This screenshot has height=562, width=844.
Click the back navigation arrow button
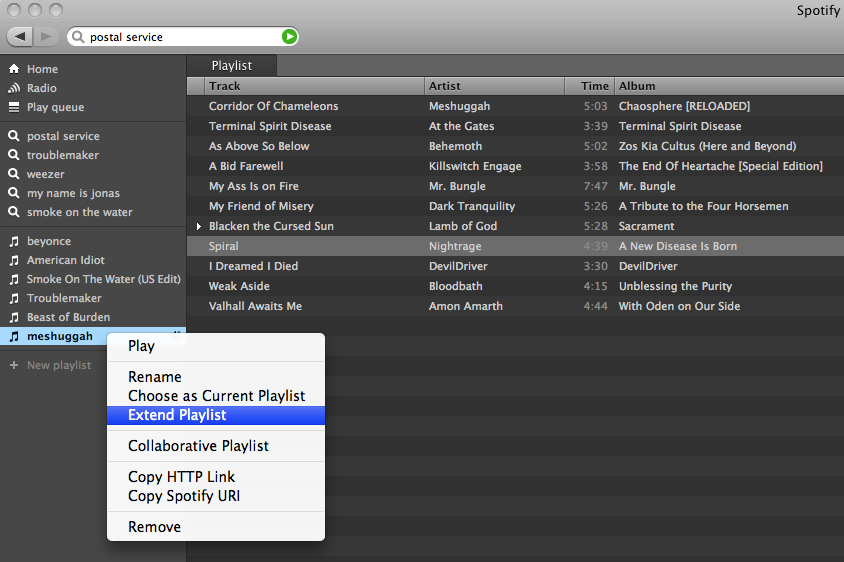click(21, 37)
